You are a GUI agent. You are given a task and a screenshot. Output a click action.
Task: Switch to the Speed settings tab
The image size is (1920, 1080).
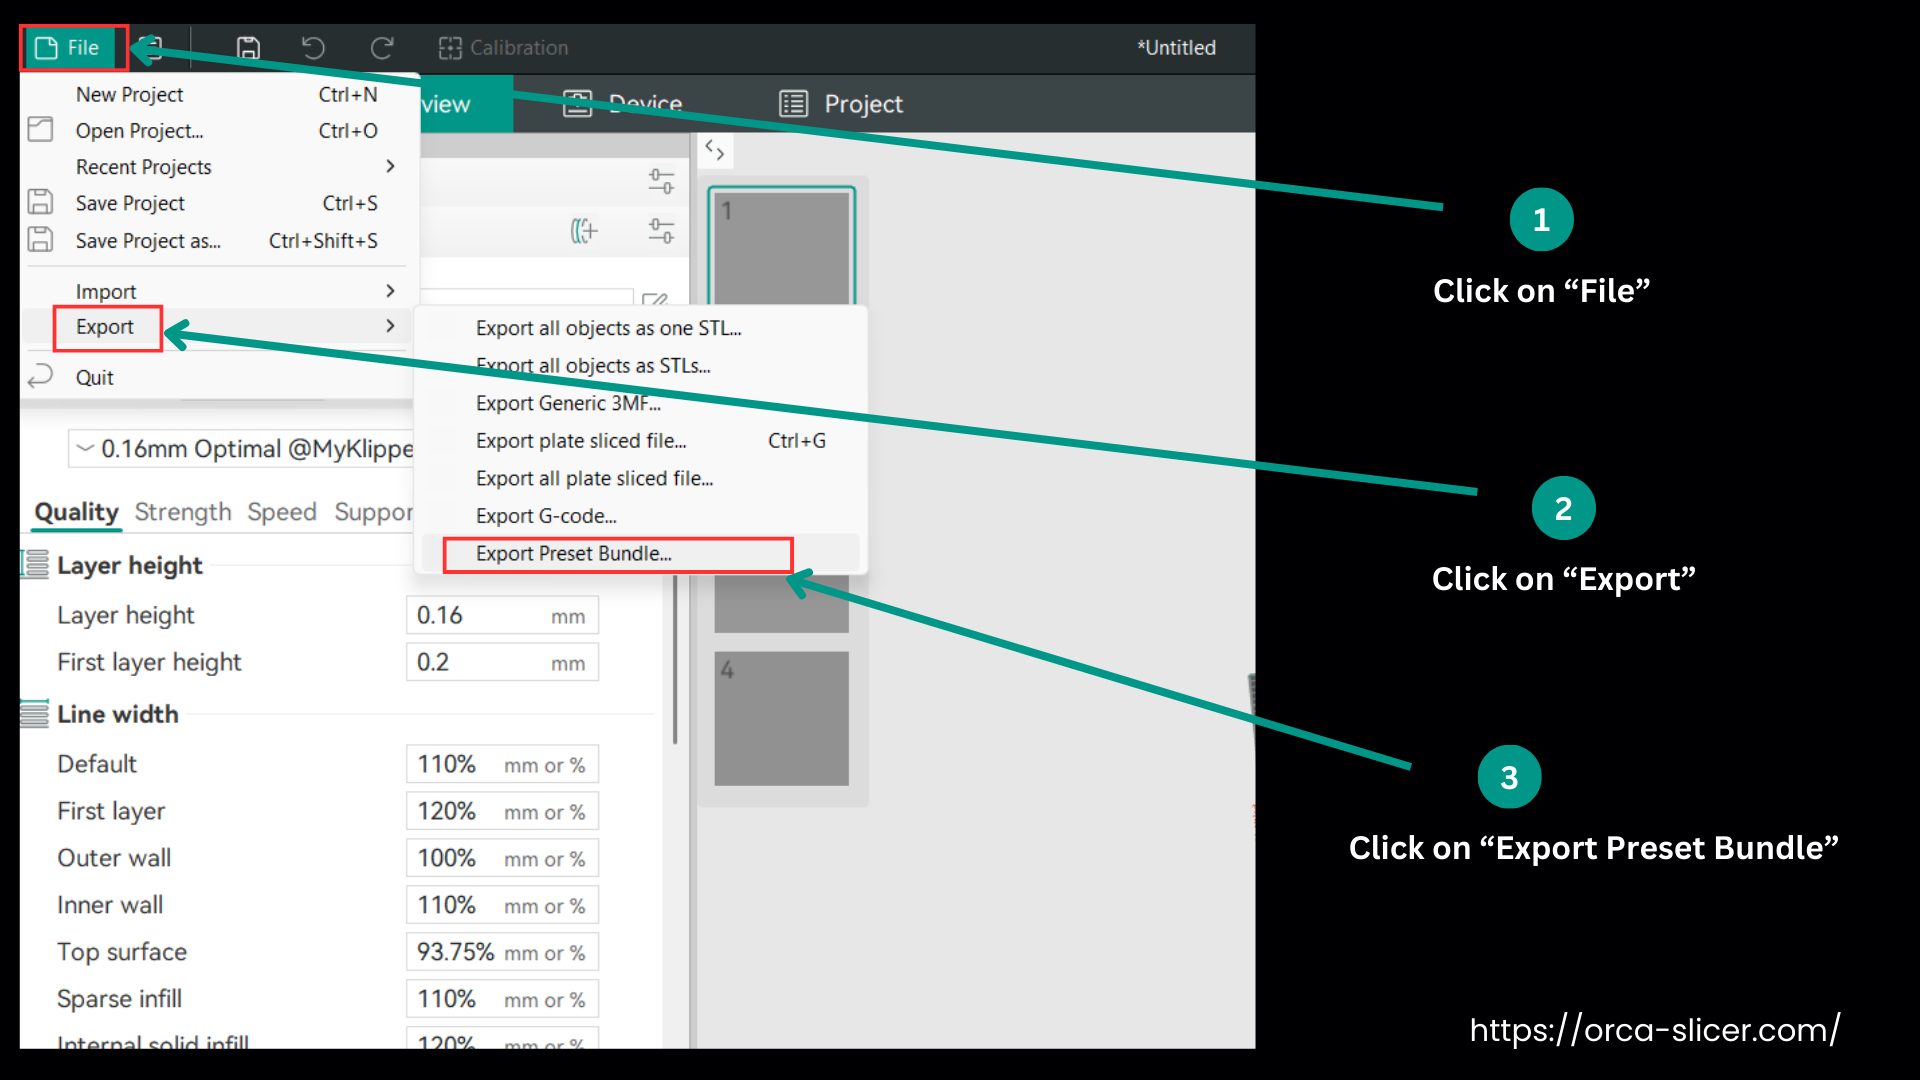(282, 512)
